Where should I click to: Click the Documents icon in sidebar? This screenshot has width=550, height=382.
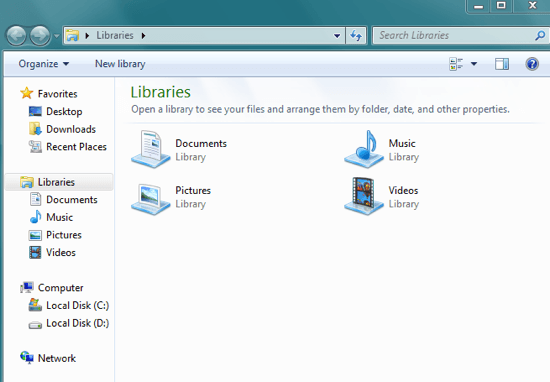(35, 199)
